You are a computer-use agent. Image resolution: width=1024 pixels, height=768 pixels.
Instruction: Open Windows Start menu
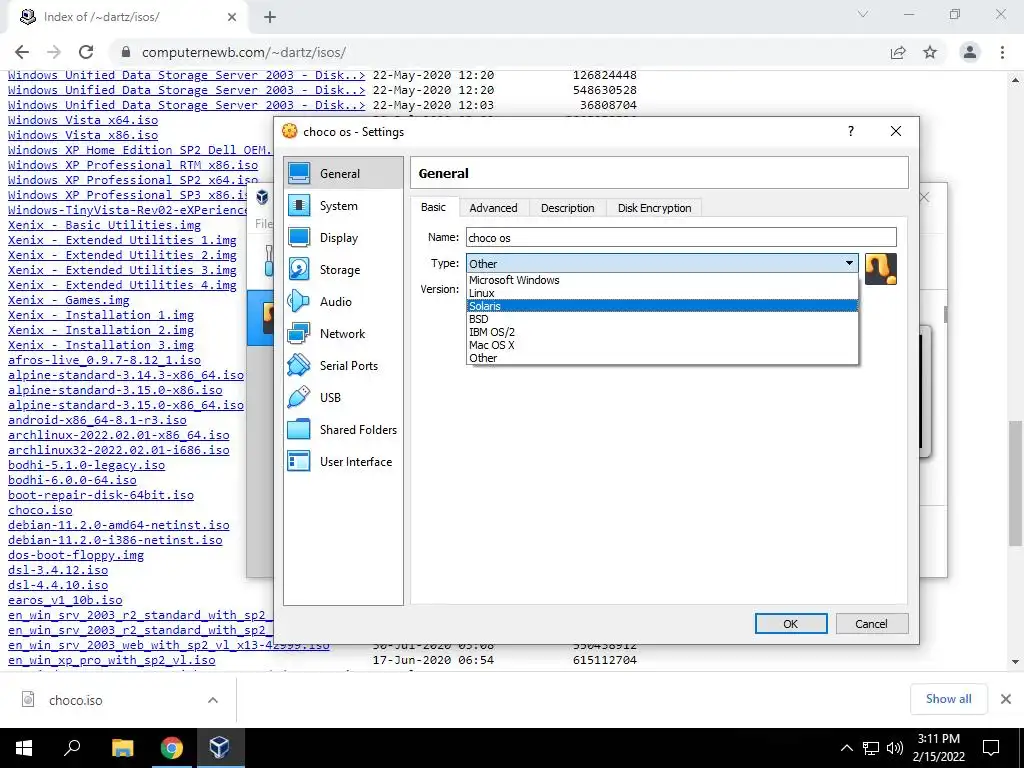tap(24, 748)
